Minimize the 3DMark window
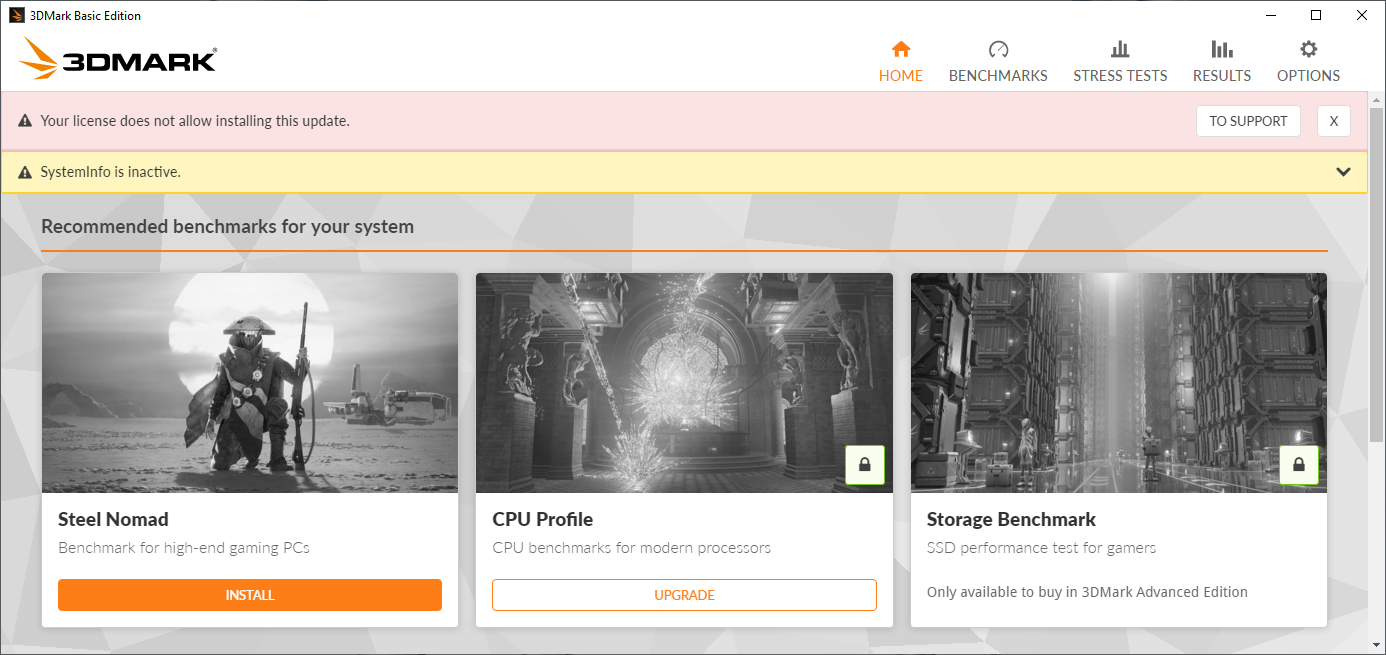 [1270, 15]
